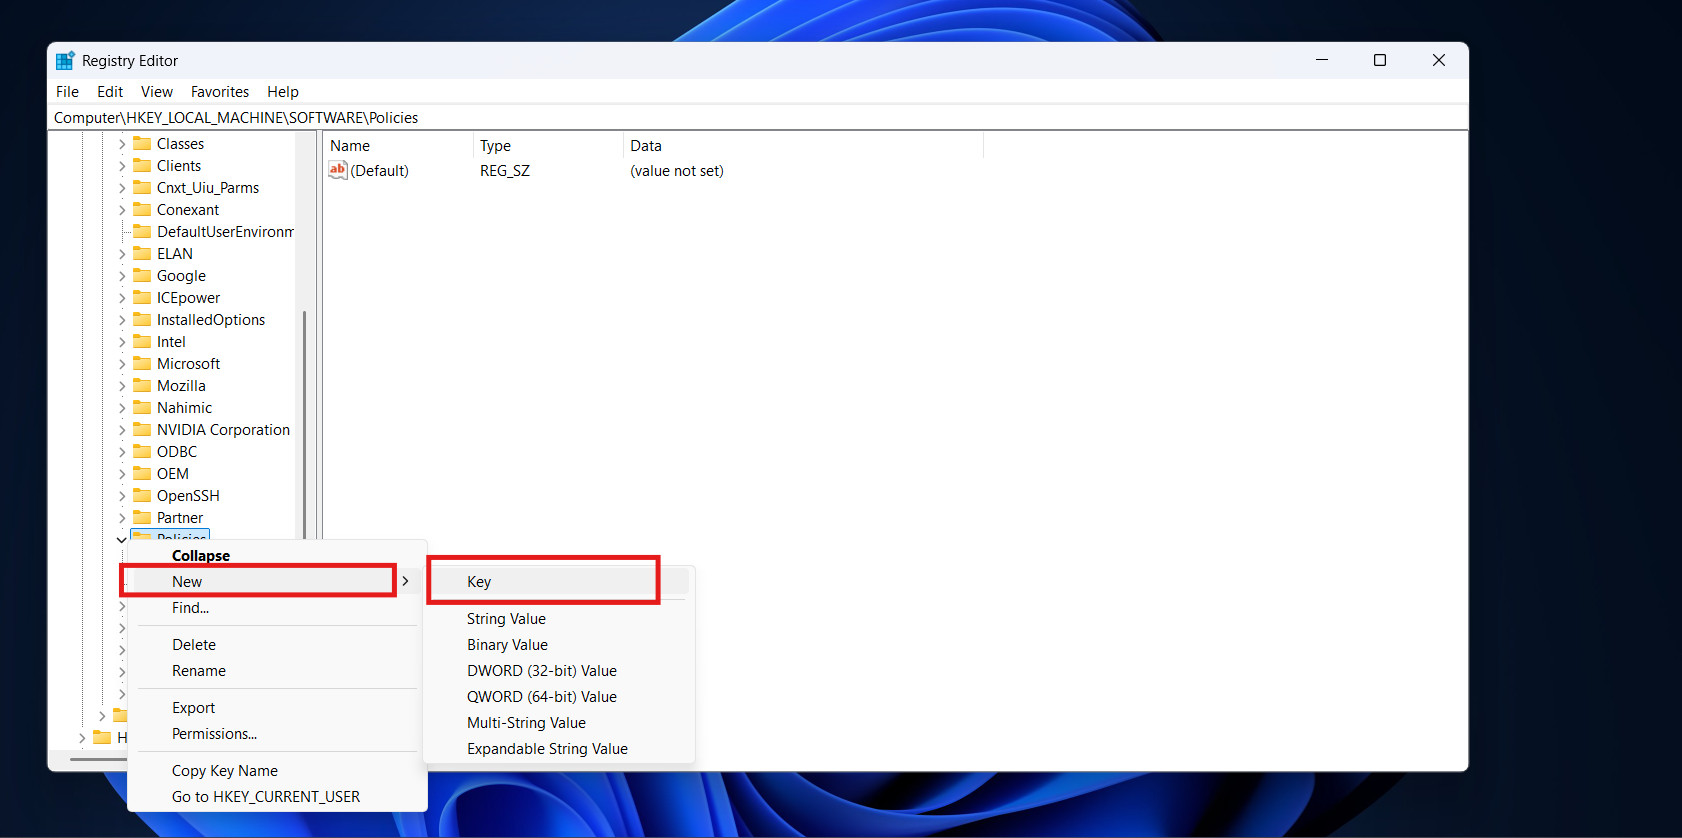The width and height of the screenshot is (1682, 838).
Task: Select the Mozilla key folder icon
Action: 142,386
